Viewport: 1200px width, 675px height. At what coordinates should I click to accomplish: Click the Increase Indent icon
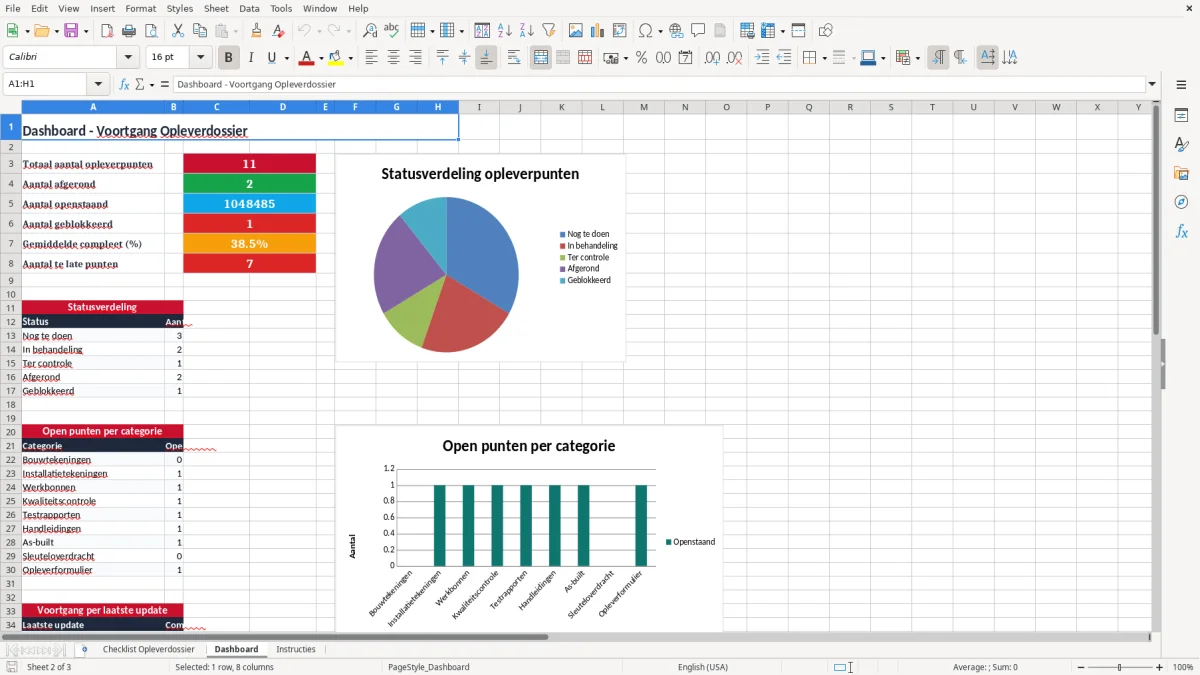tap(762, 58)
